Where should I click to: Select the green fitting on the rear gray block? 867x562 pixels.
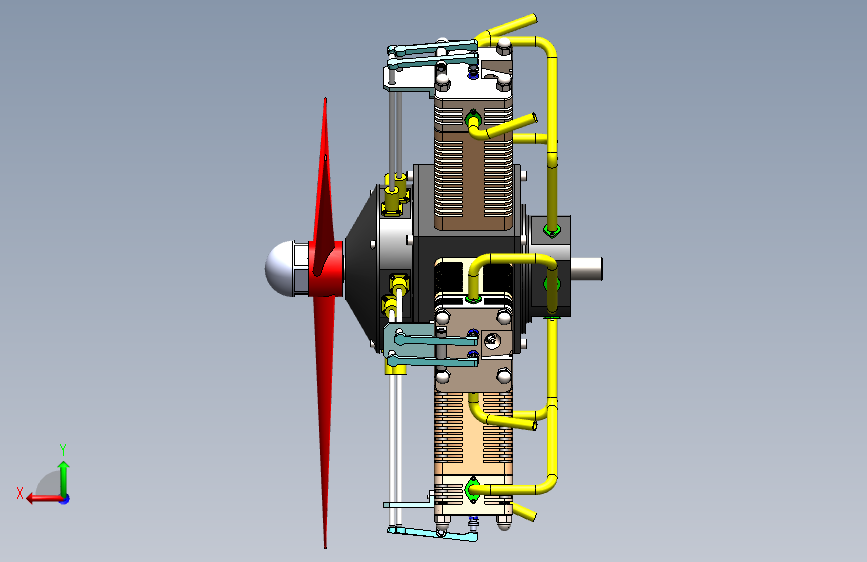(551, 230)
